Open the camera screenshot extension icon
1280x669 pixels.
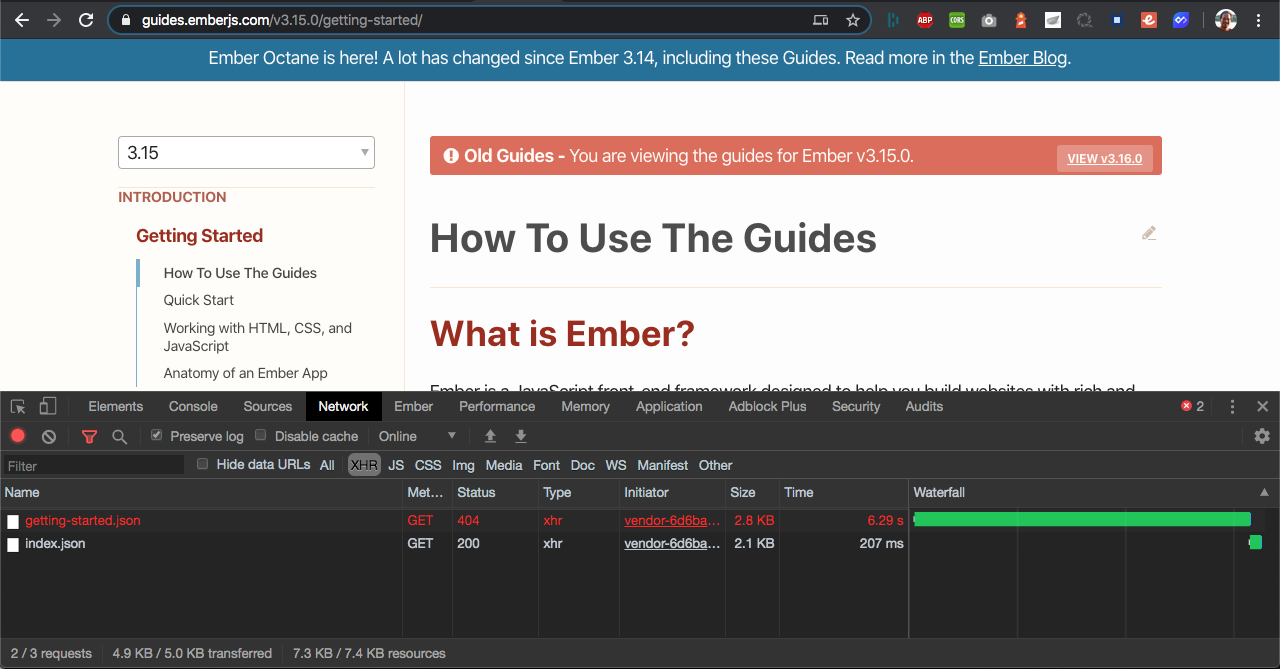pyautogui.click(x=989, y=20)
